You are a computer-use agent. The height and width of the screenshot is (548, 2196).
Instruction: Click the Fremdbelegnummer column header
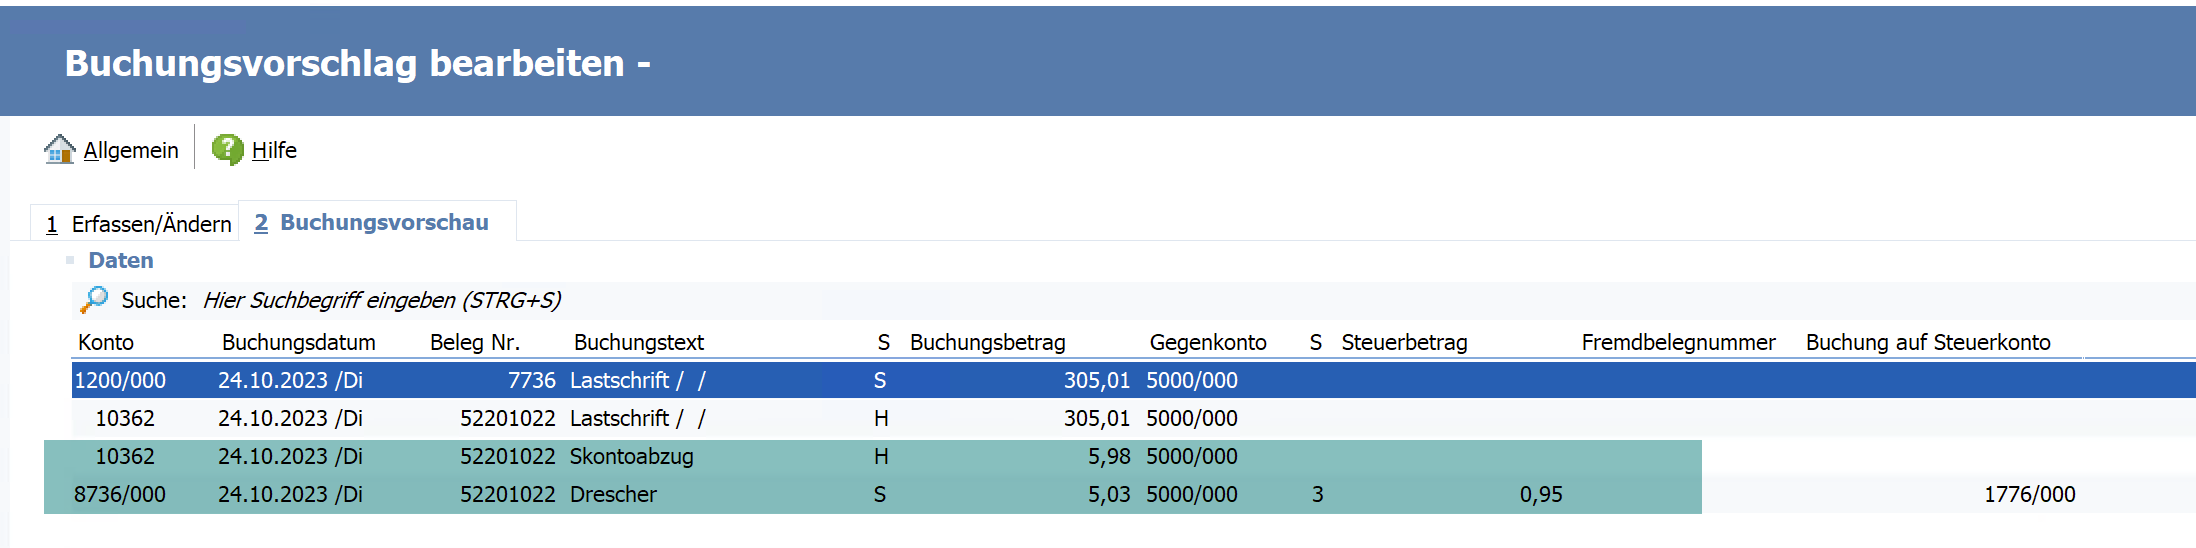pos(1678,342)
